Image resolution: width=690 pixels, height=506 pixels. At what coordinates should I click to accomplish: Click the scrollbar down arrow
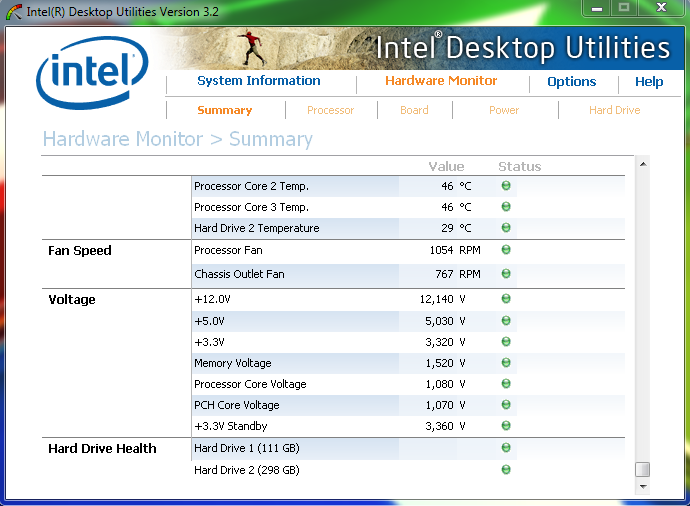(x=643, y=487)
